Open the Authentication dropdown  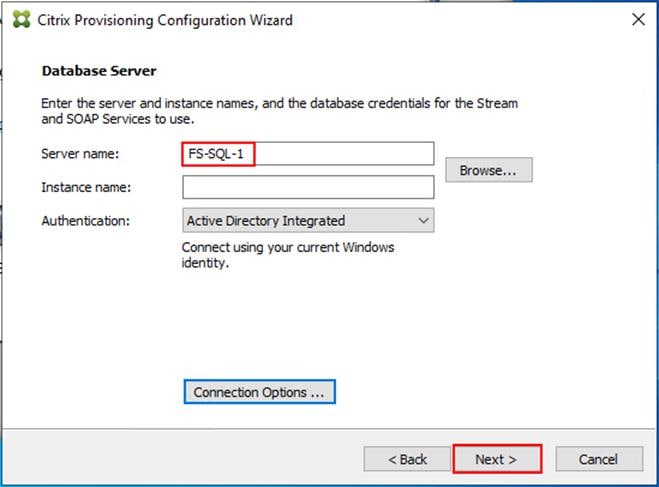pos(308,221)
